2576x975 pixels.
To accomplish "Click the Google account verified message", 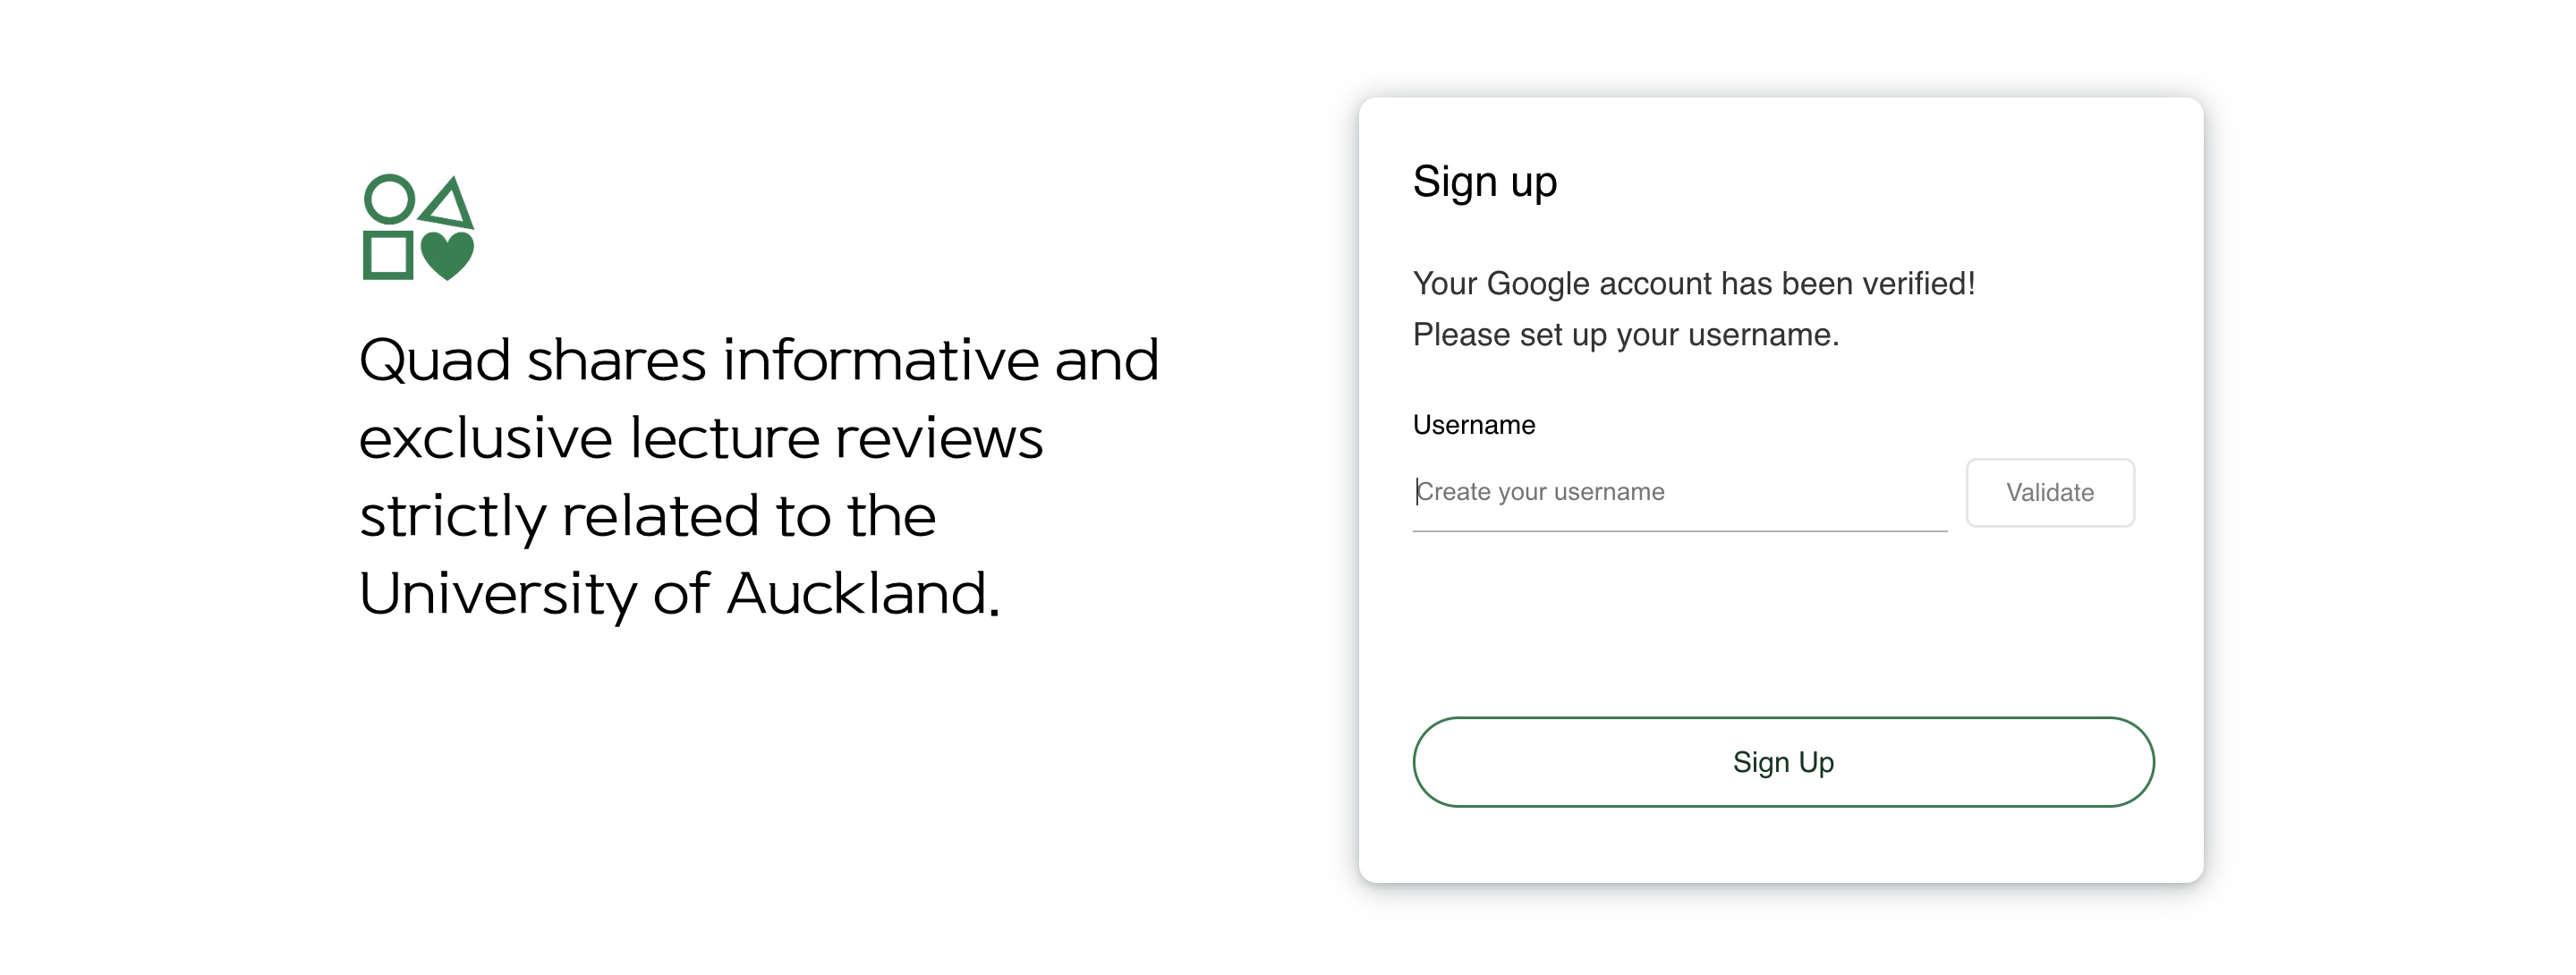I will tap(1693, 284).
